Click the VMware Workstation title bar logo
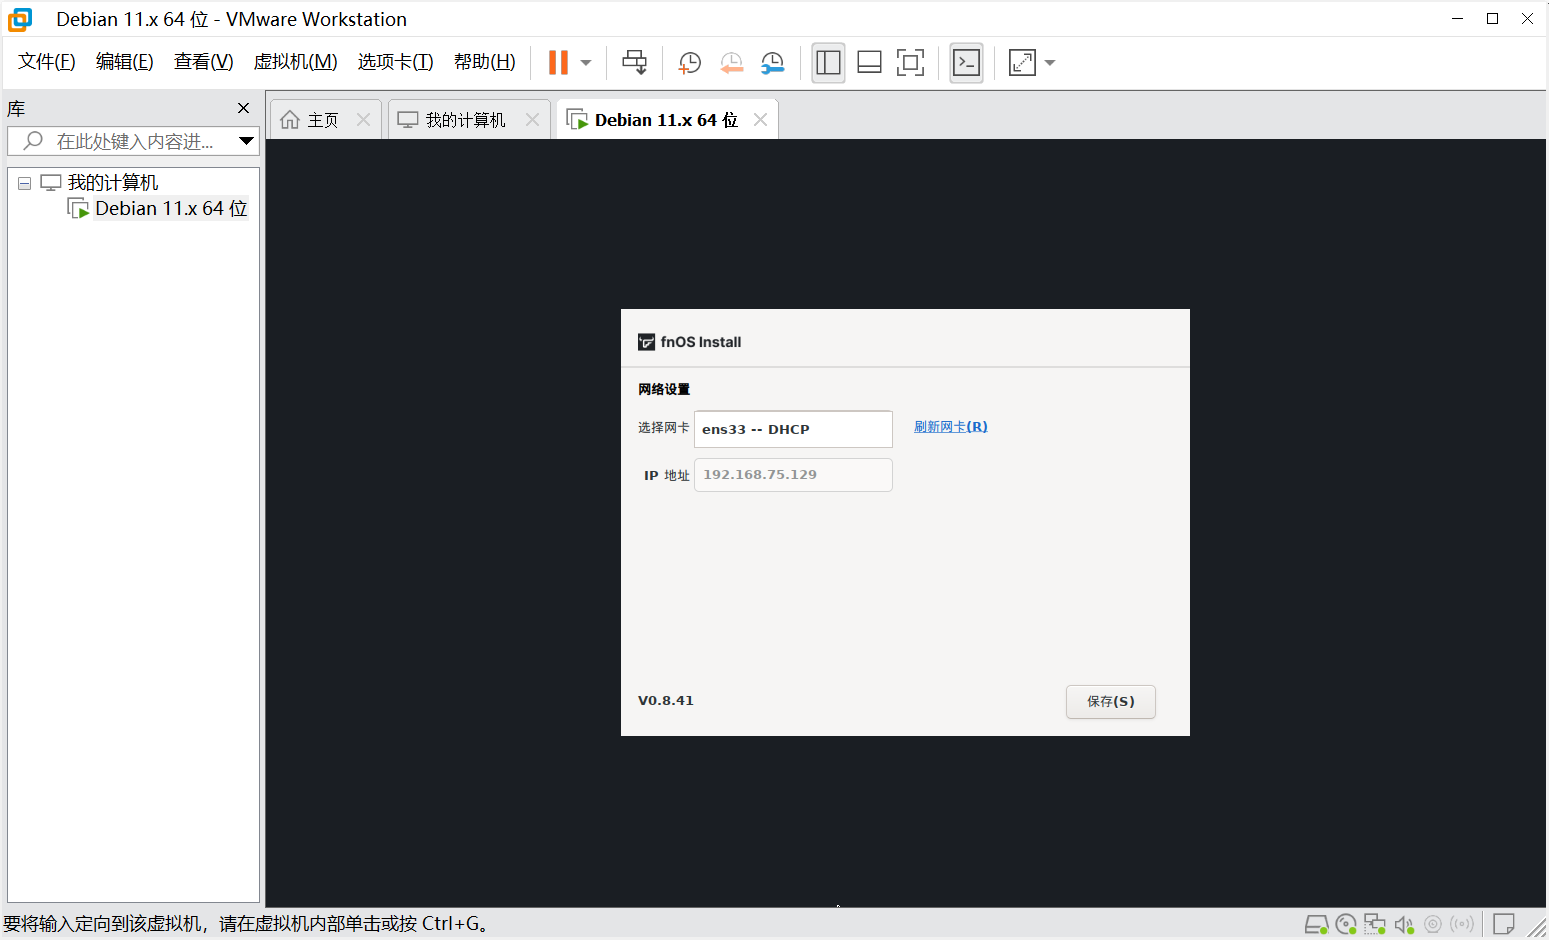The width and height of the screenshot is (1549, 940). point(20,19)
